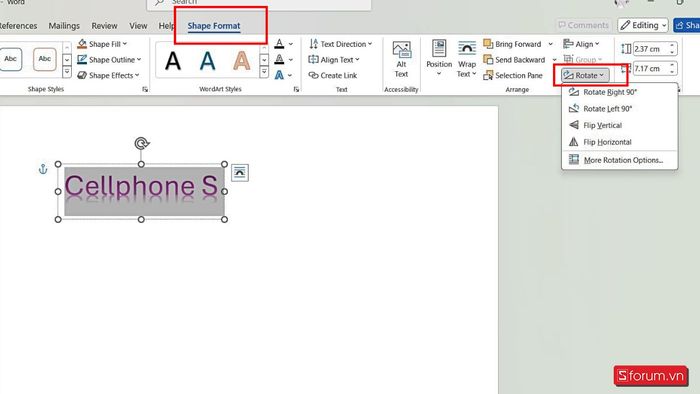Image resolution: width=700 pixels, height=394 pixels.
Task: Click the Text Fill icon
Action: tap(279, 44)
